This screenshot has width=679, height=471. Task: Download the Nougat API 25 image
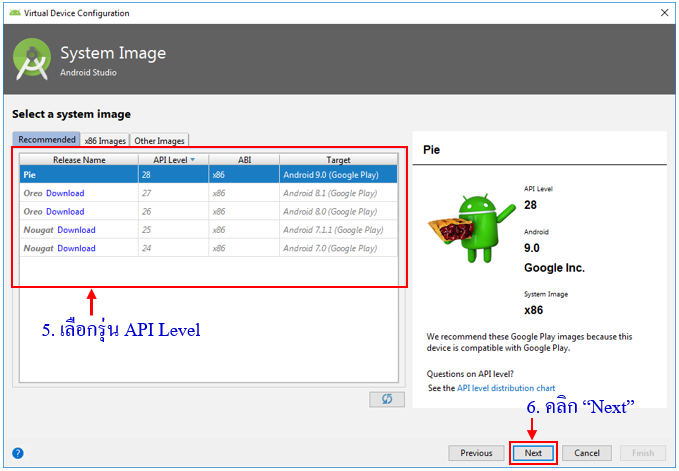pos(76,230)
